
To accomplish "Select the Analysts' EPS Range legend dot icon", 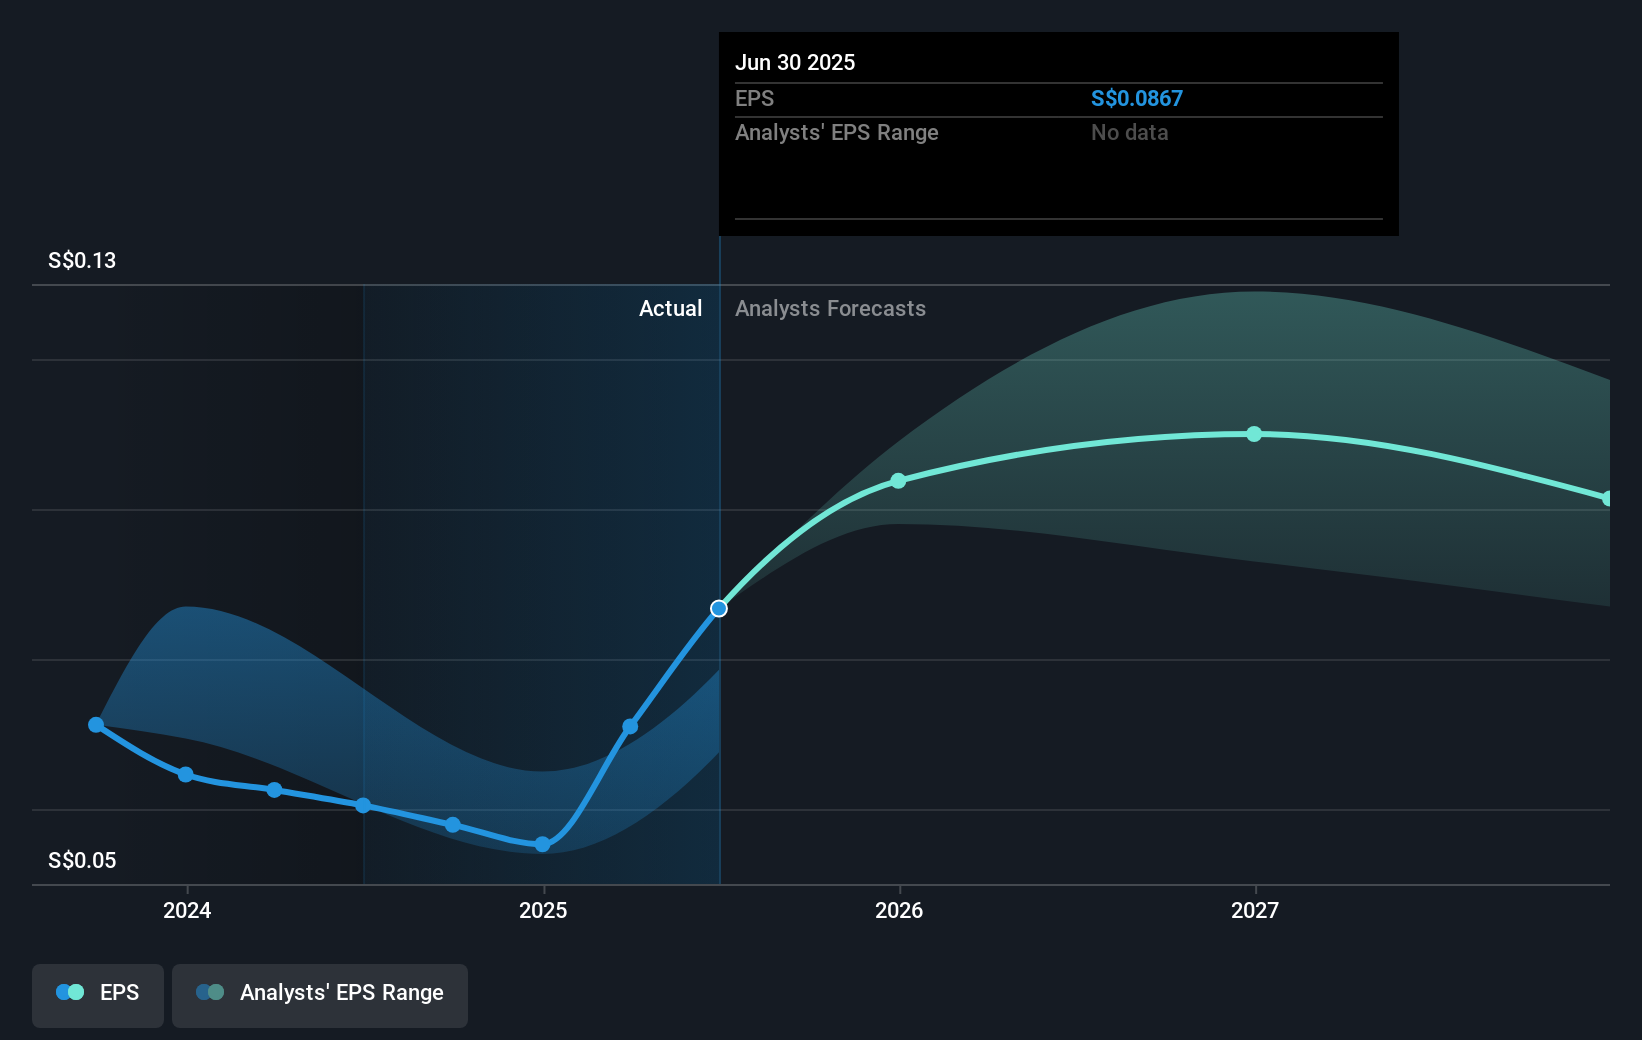I will (209, 992).
